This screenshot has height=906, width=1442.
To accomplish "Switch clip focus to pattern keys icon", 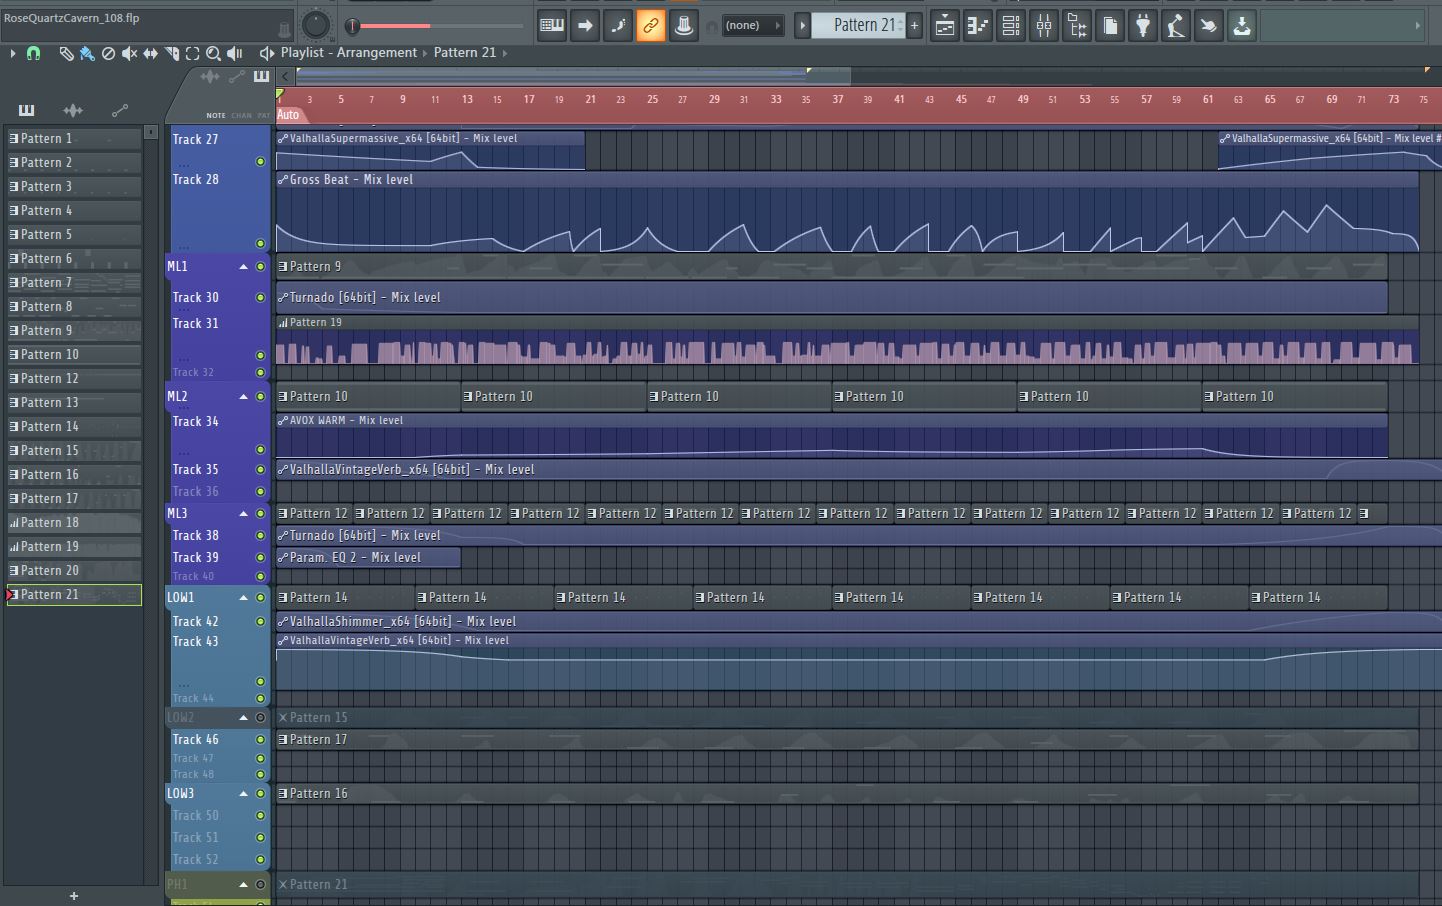I will pyautogui.click(x=261, y=76).
